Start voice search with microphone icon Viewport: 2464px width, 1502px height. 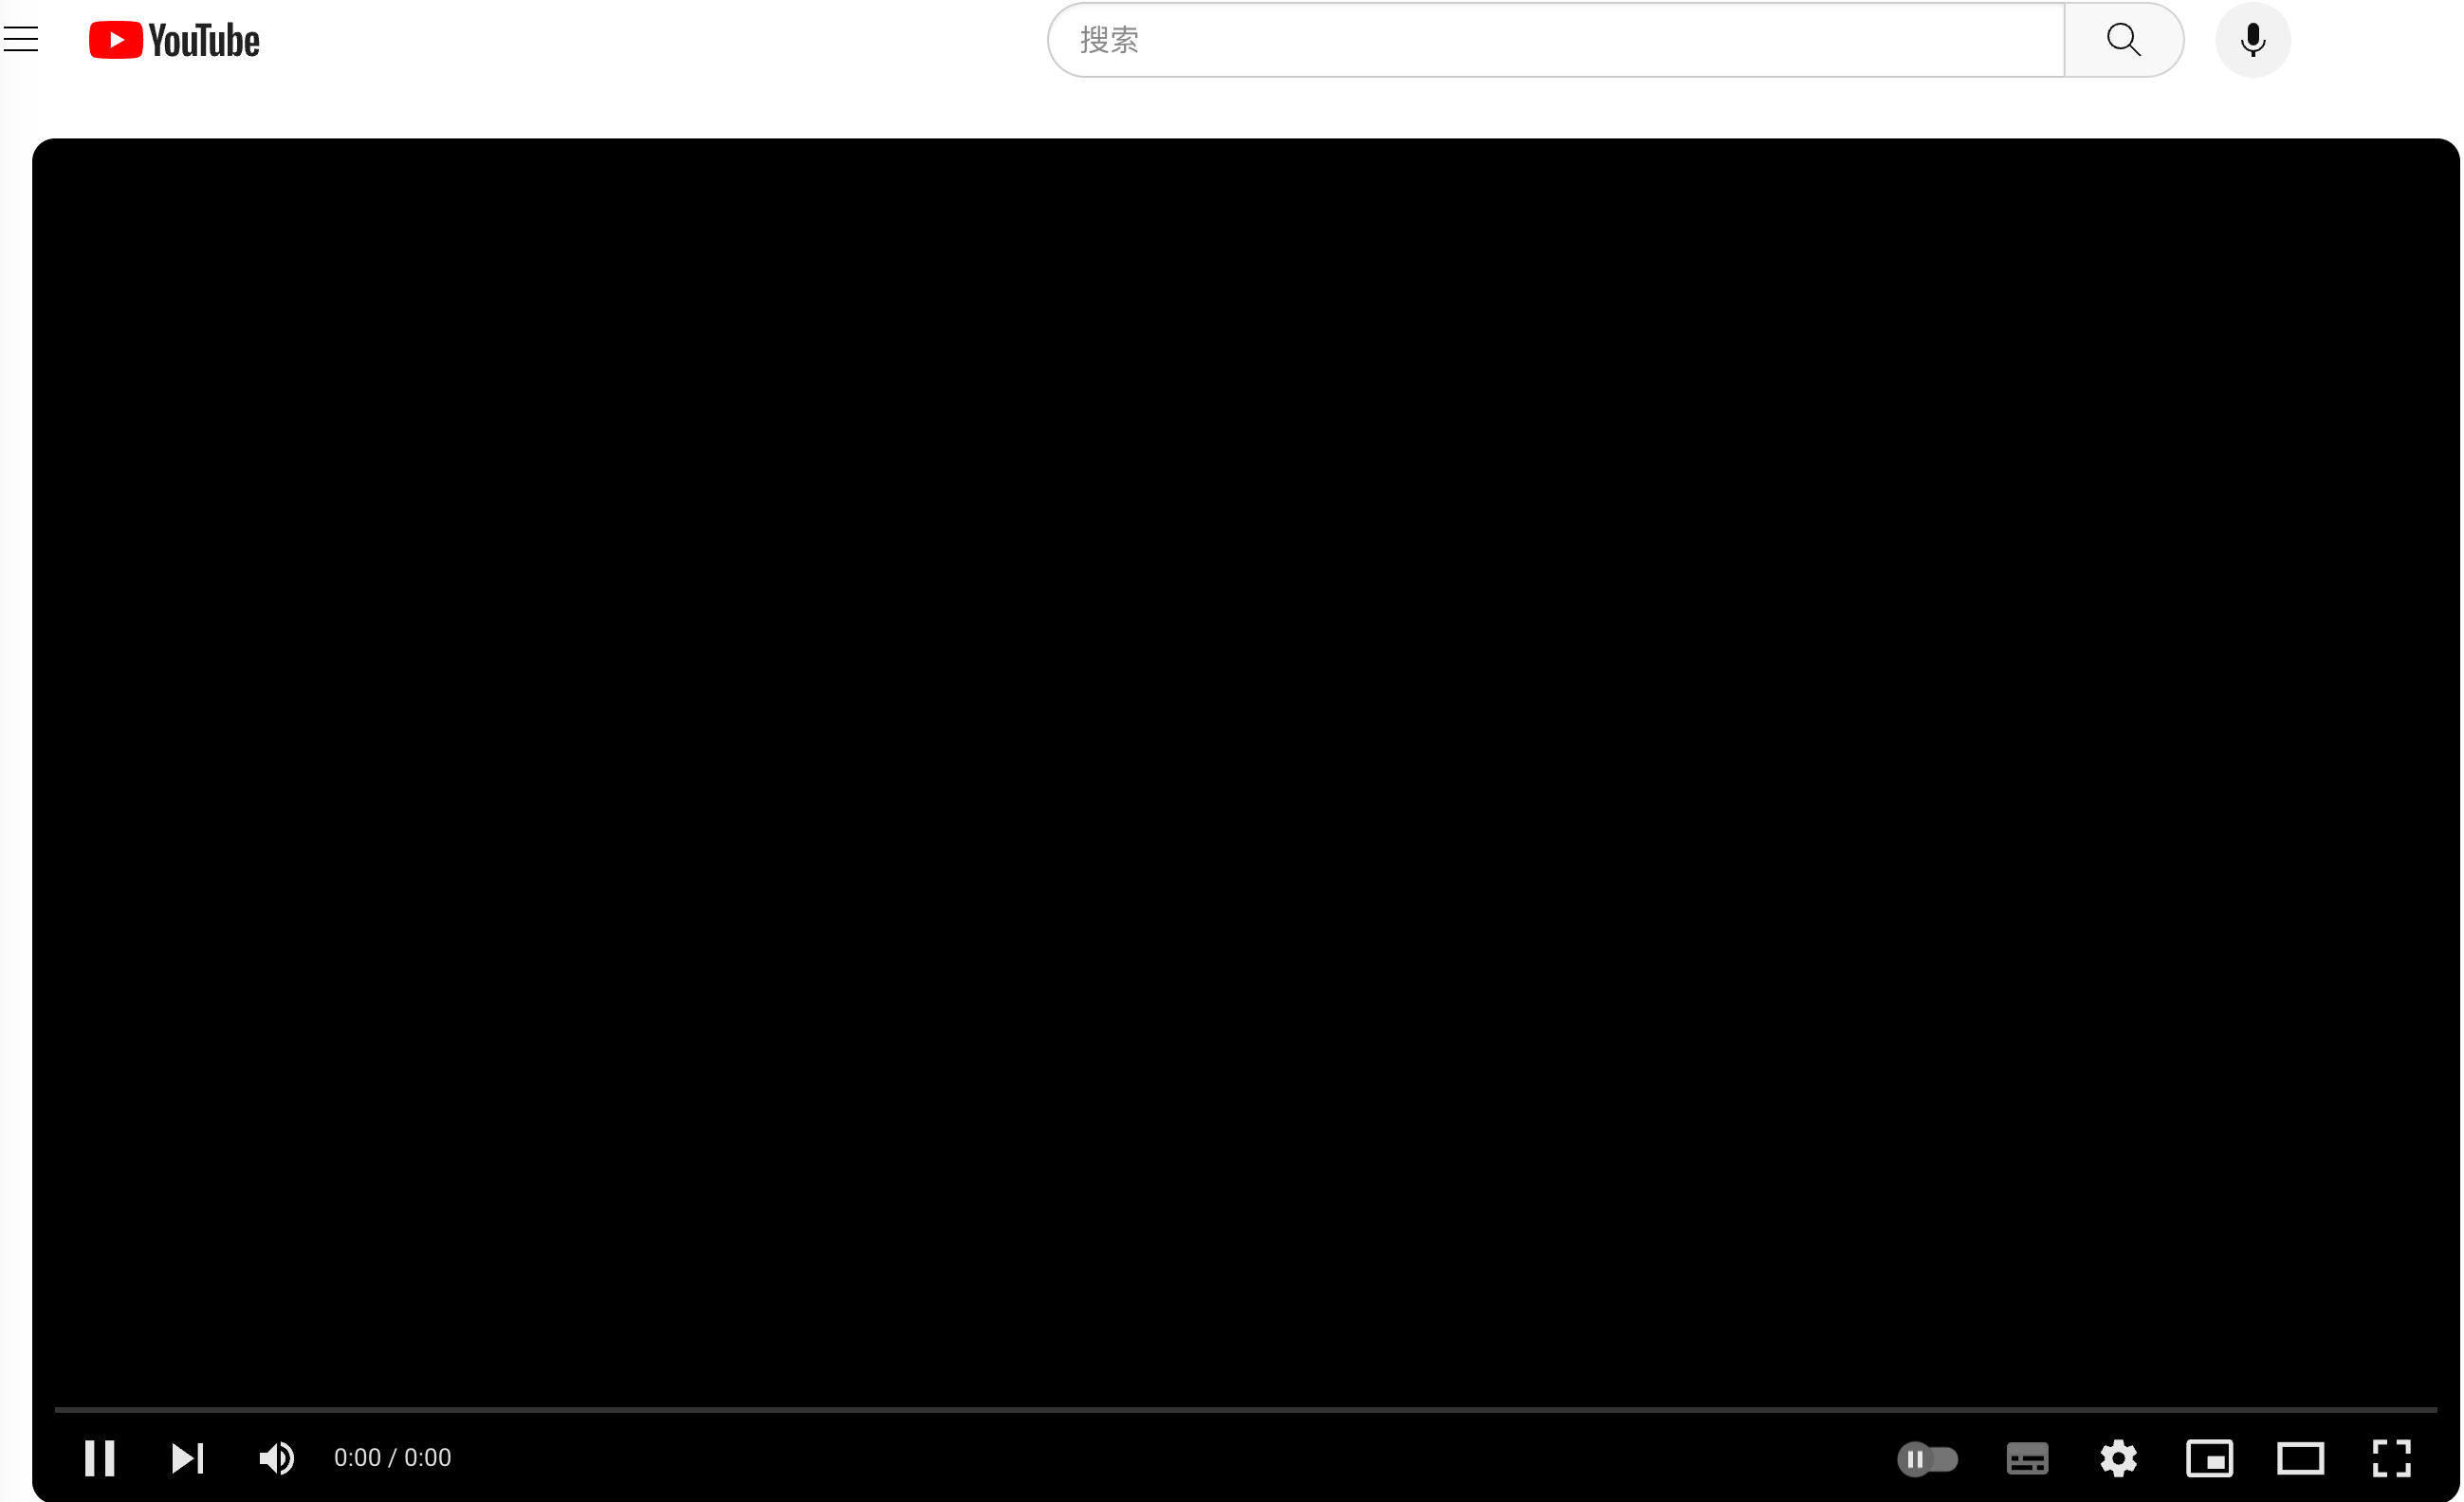[x=2252, y=40]
